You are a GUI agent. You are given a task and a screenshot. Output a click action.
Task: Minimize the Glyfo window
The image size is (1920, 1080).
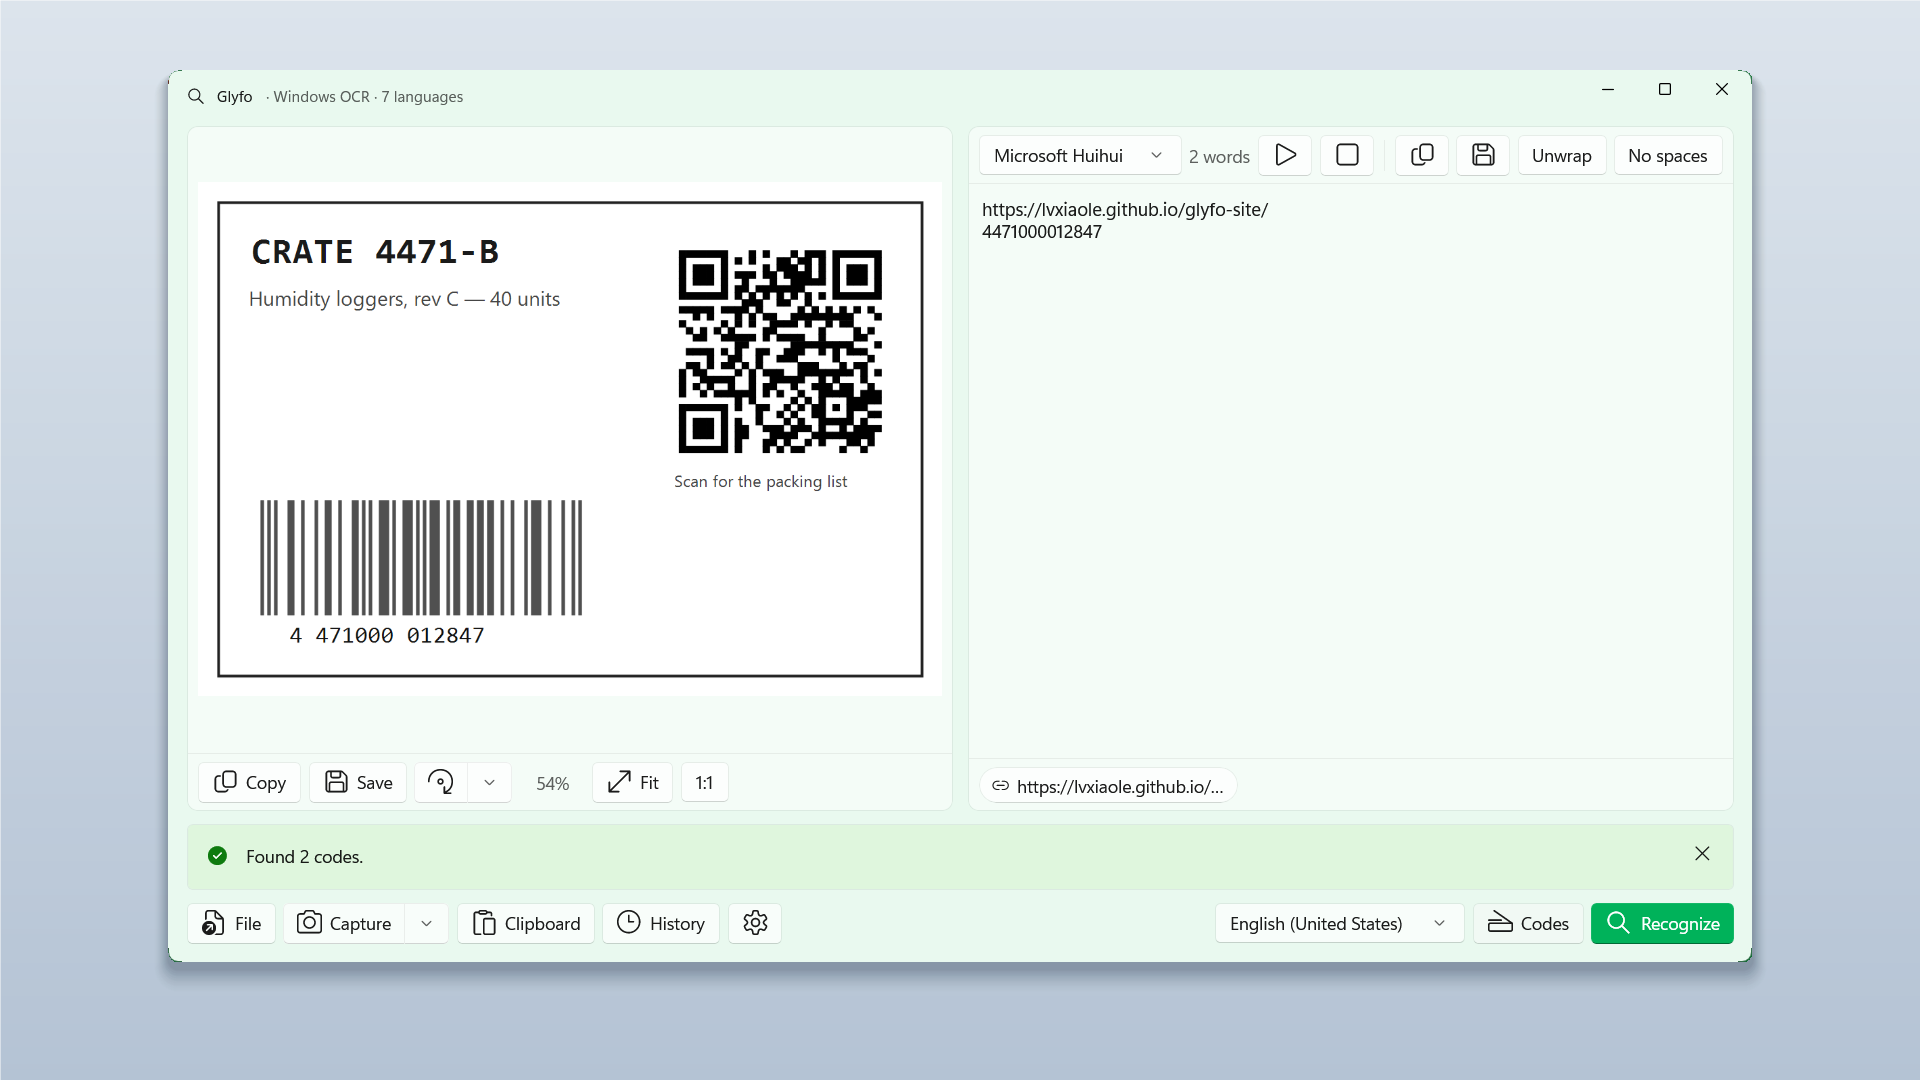(1608, 89)
